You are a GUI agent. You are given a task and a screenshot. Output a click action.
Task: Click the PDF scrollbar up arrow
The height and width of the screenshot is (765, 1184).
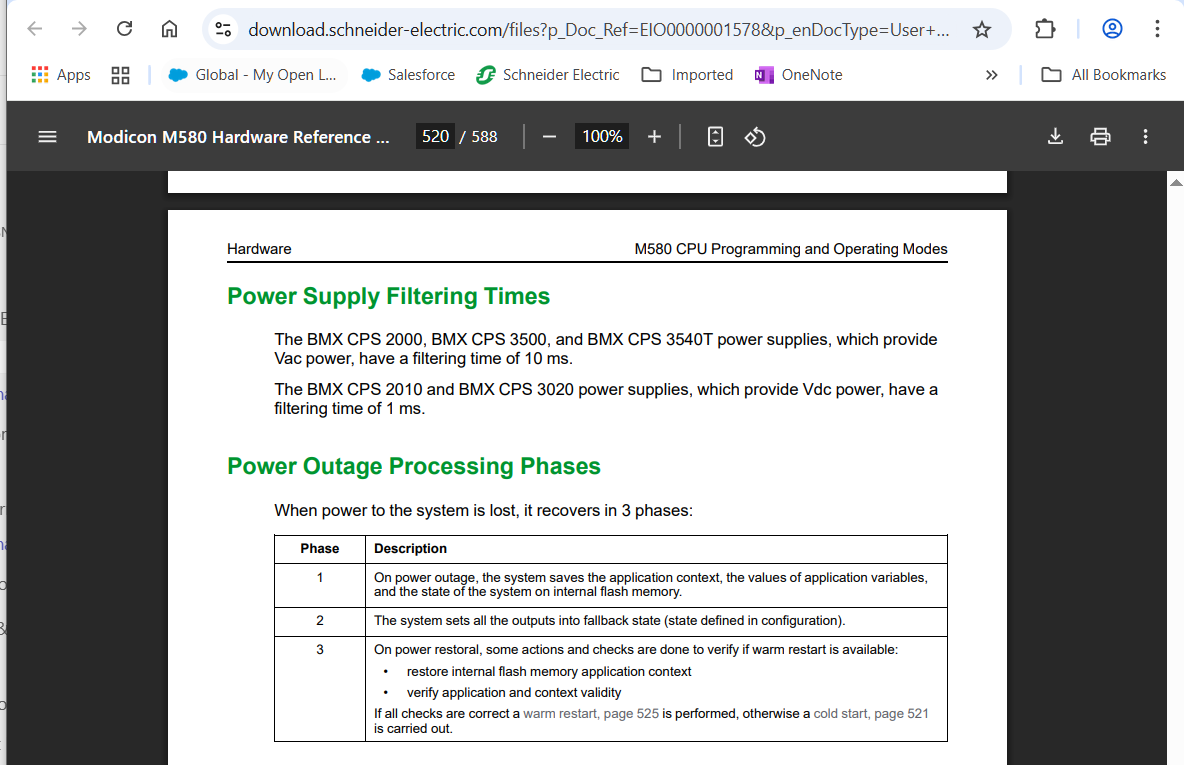coord(1176,182)
